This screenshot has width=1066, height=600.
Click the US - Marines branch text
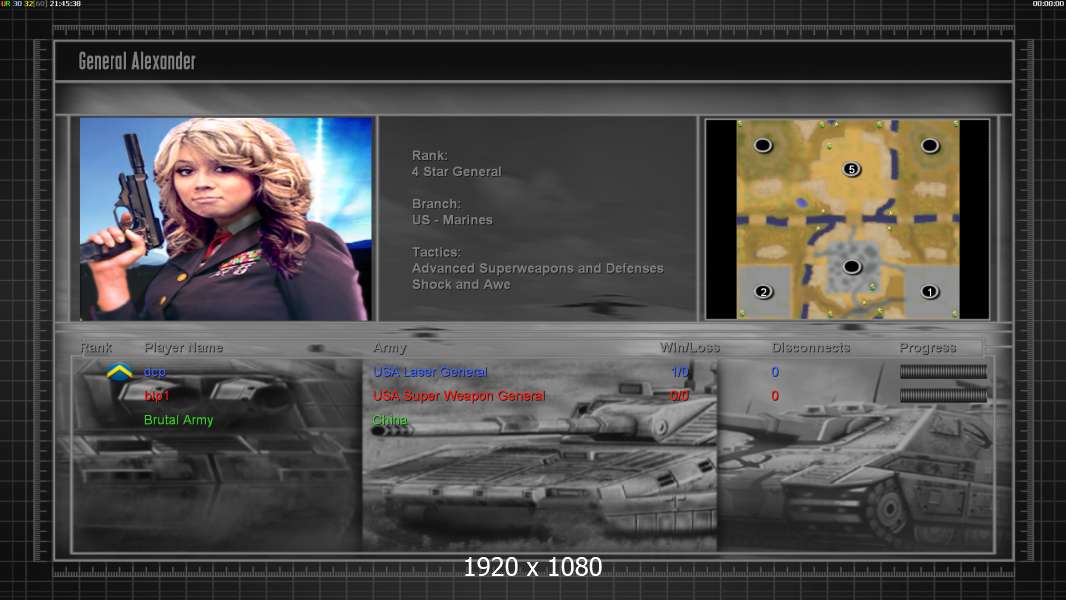click(x=452, y=220)
